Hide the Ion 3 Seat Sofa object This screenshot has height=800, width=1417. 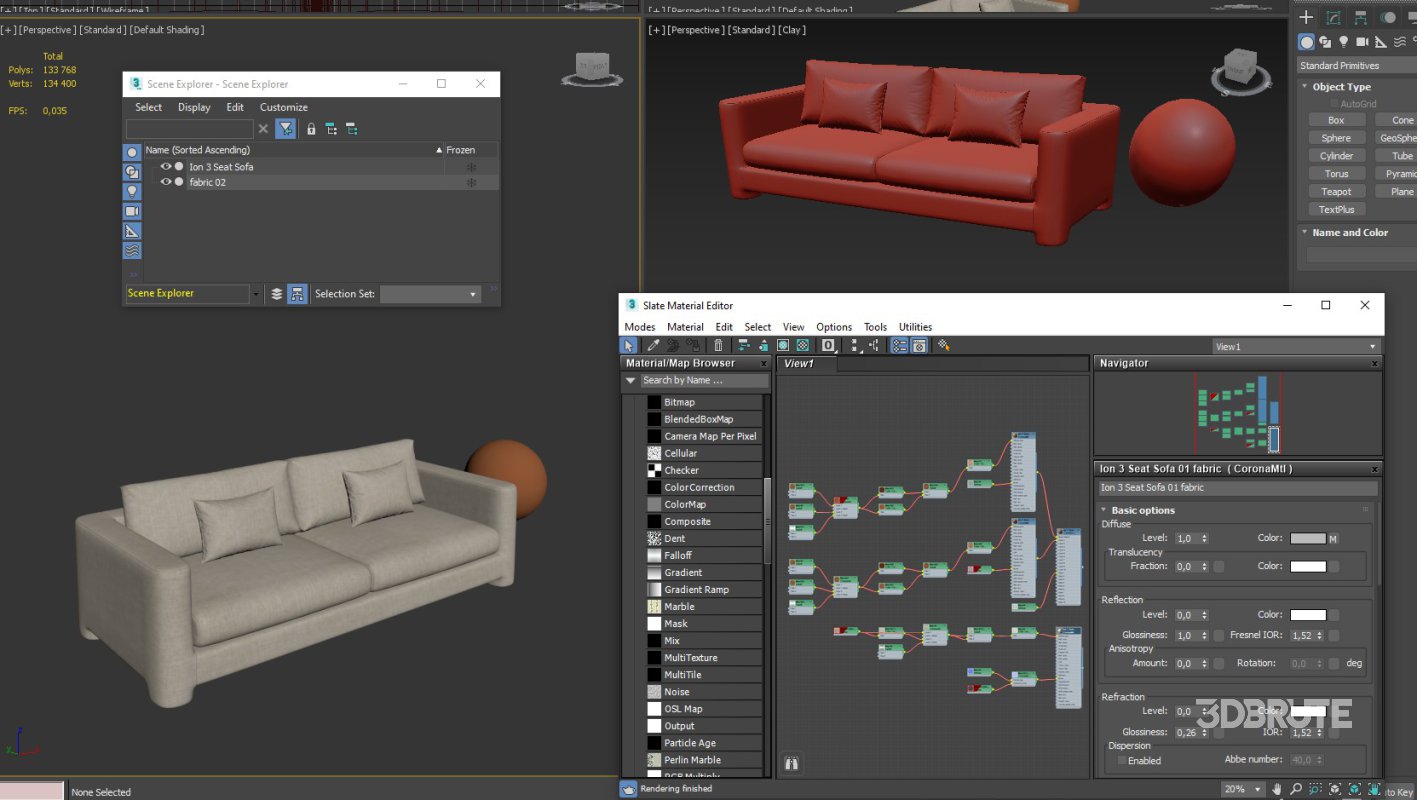pos(165,166)
